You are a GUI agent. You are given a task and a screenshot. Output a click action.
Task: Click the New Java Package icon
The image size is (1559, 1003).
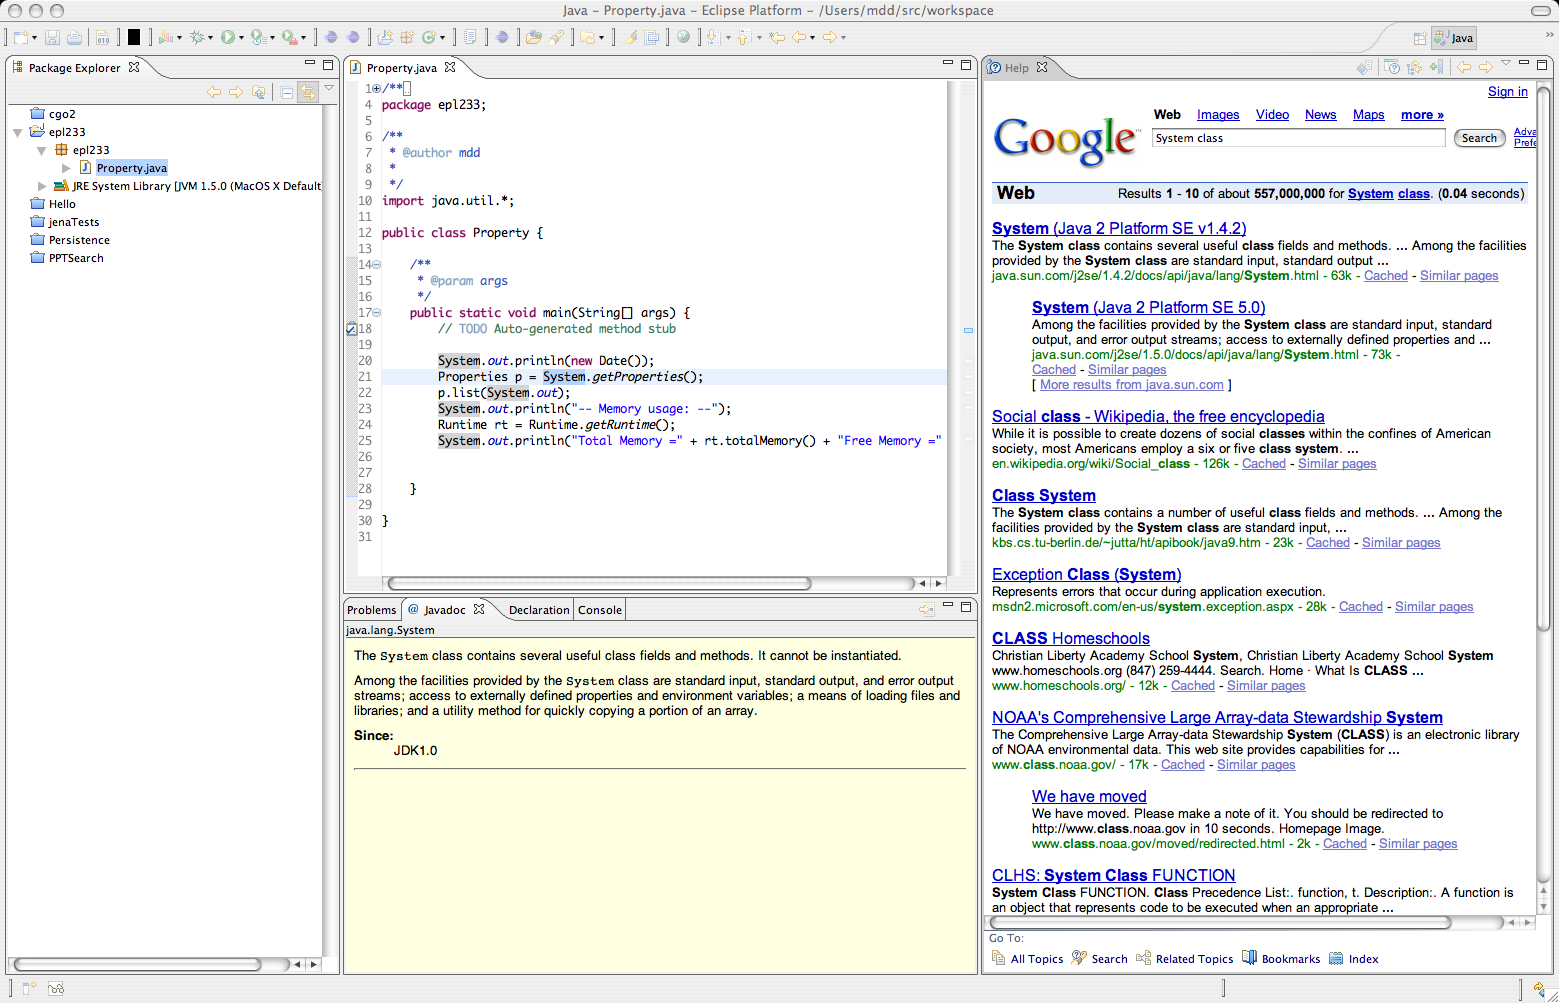(407, 37)
